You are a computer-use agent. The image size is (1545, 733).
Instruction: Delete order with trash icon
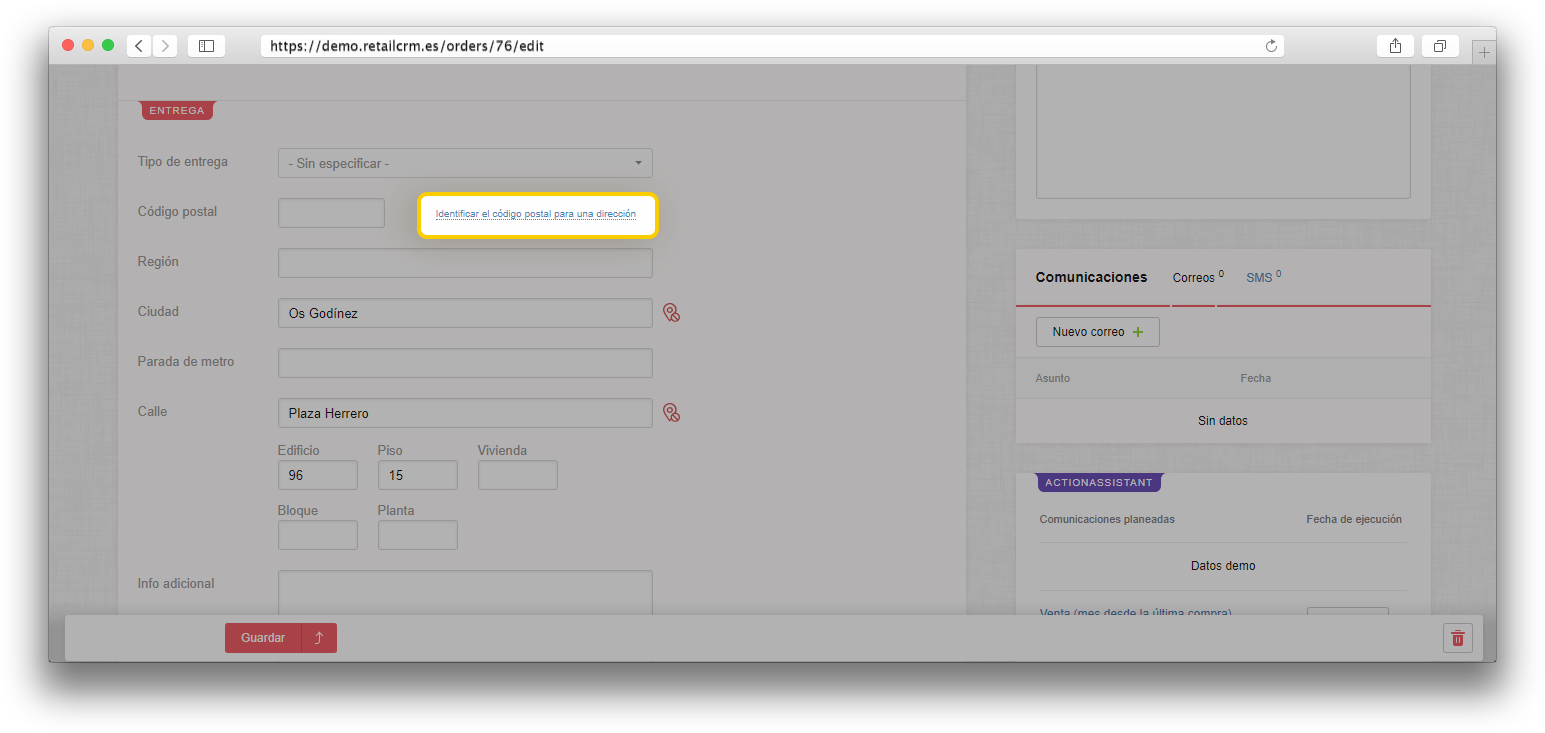pos(1458,638)
